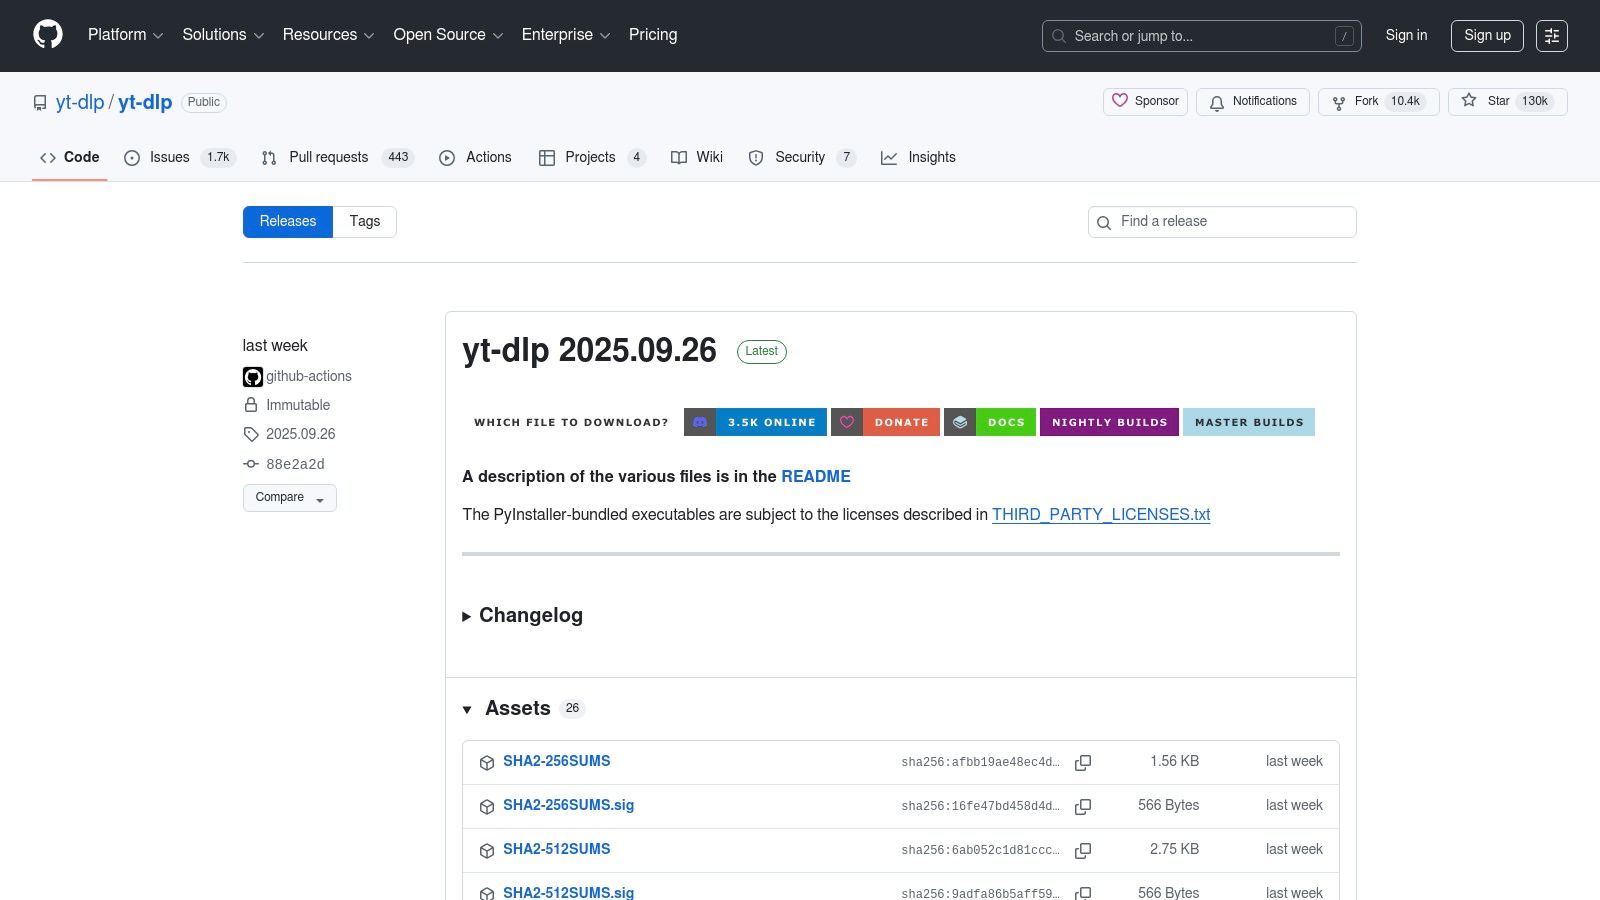Click the tag icon beside 2025.09.26
The height and width of the screenshot is (900, 1600).
251,434
